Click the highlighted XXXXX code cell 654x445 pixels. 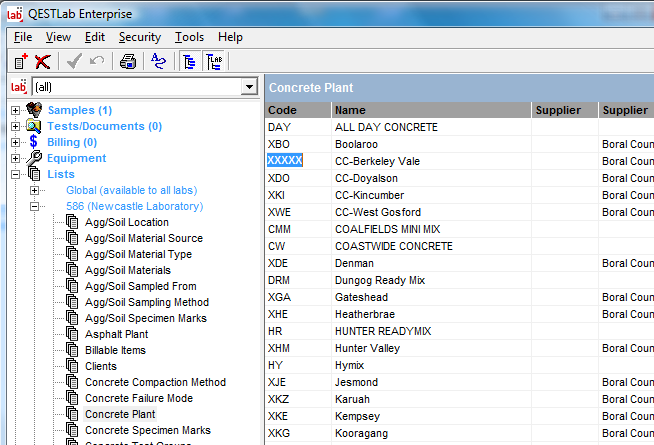click(285, 160)
